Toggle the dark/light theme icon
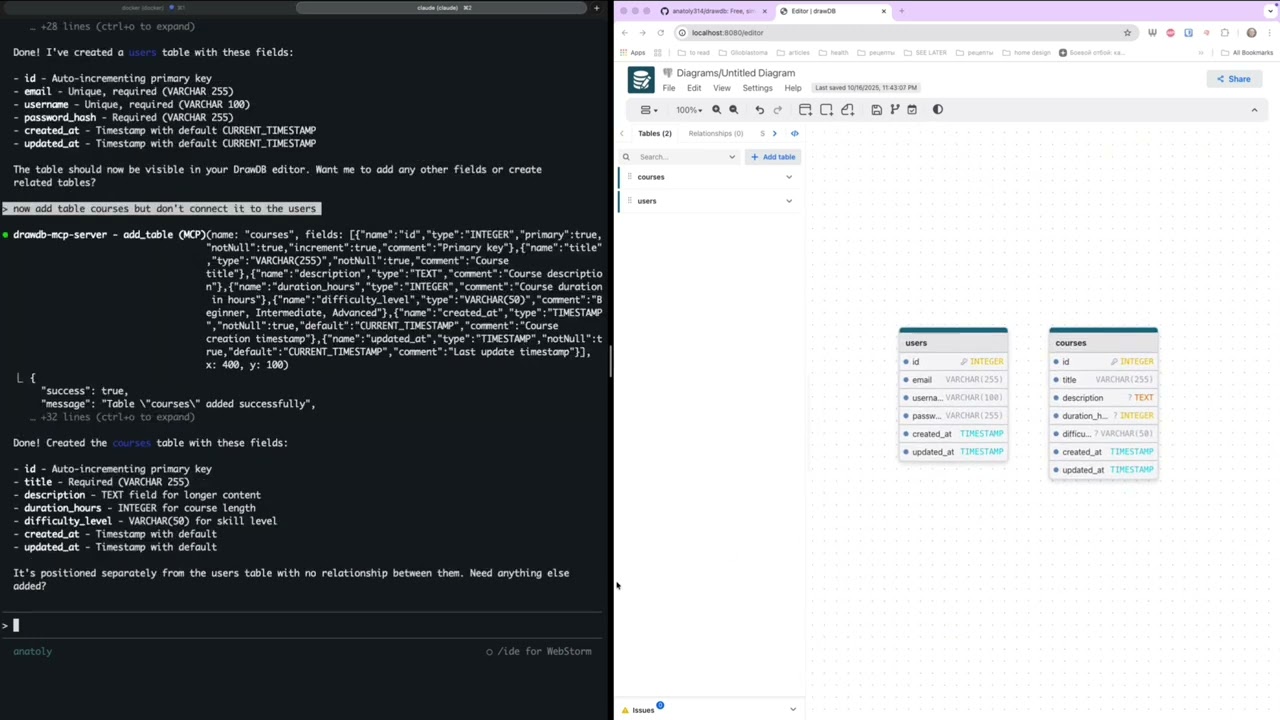 click(x=937, y=110)
